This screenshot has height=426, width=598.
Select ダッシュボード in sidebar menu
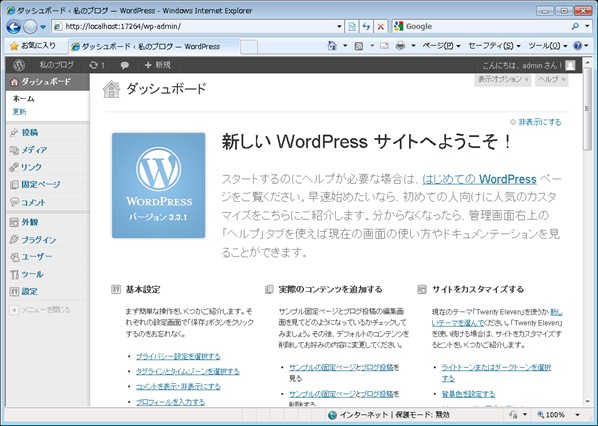(47, 82)
